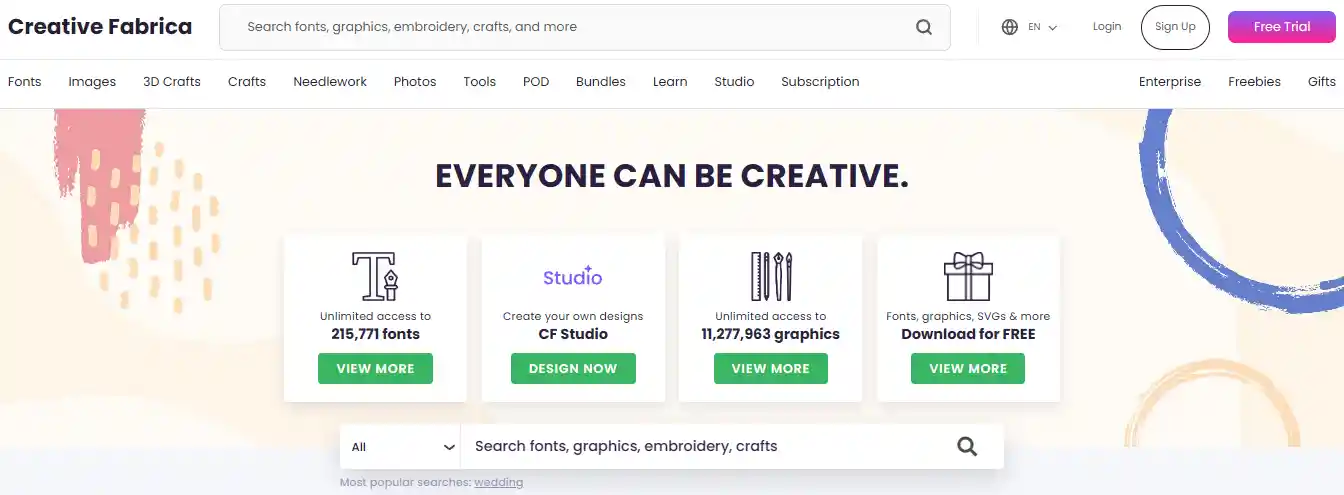This screenshot has height=495, width=1344.
Task: Open the Images menu
Action: (92, 82)
